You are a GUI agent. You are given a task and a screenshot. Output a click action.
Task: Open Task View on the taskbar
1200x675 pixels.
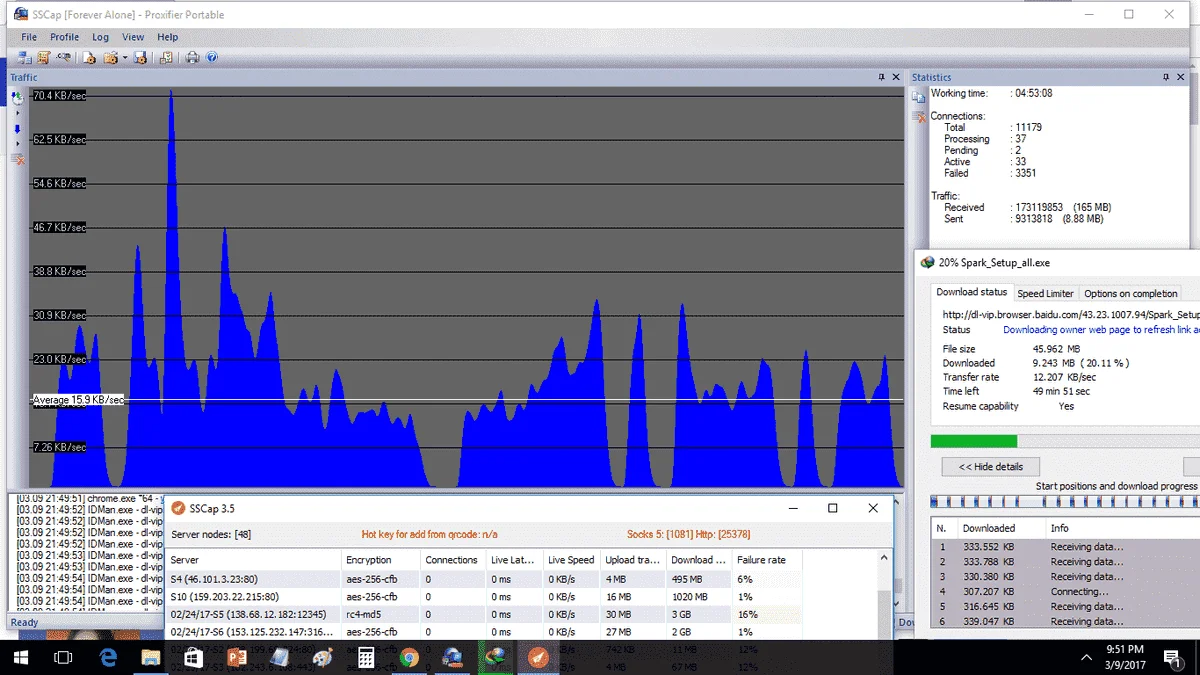62,657
